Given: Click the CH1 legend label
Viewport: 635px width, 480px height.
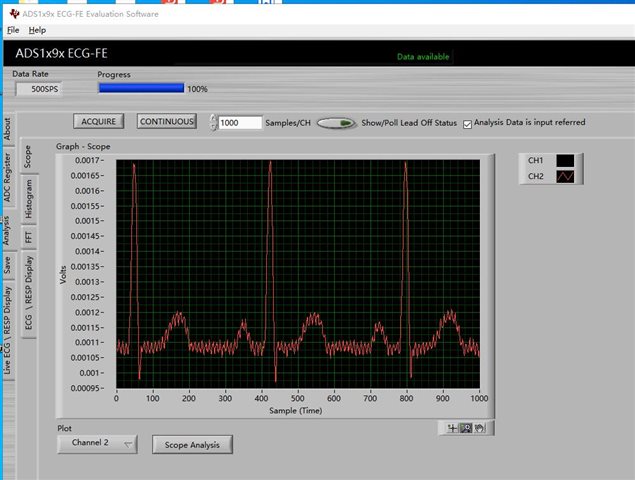Looking at the screenshot, I should 535,160.
